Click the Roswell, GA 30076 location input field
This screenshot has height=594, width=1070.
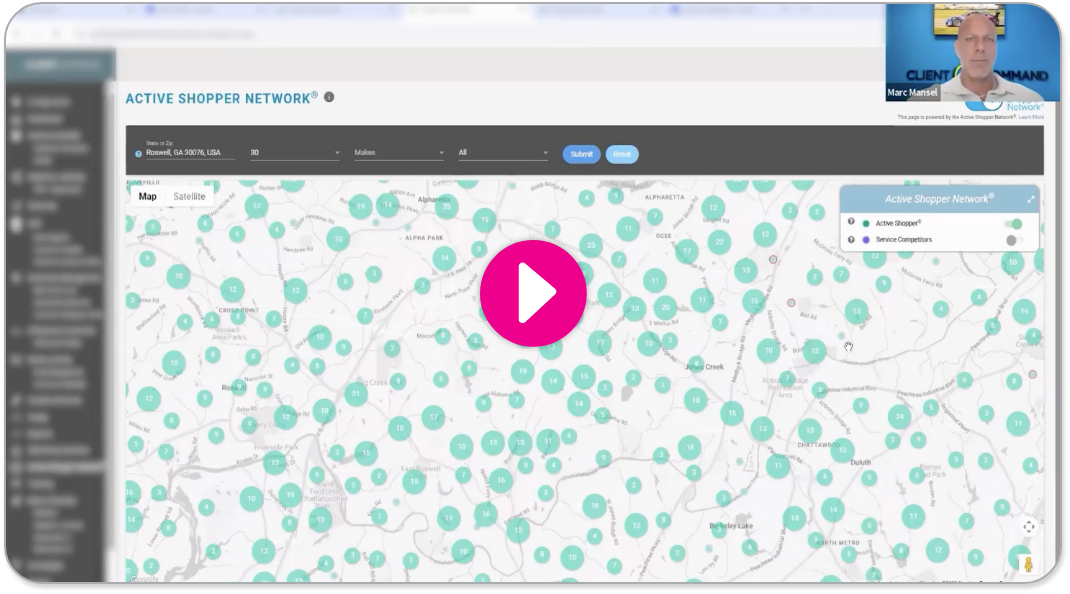tap(190, 153)
